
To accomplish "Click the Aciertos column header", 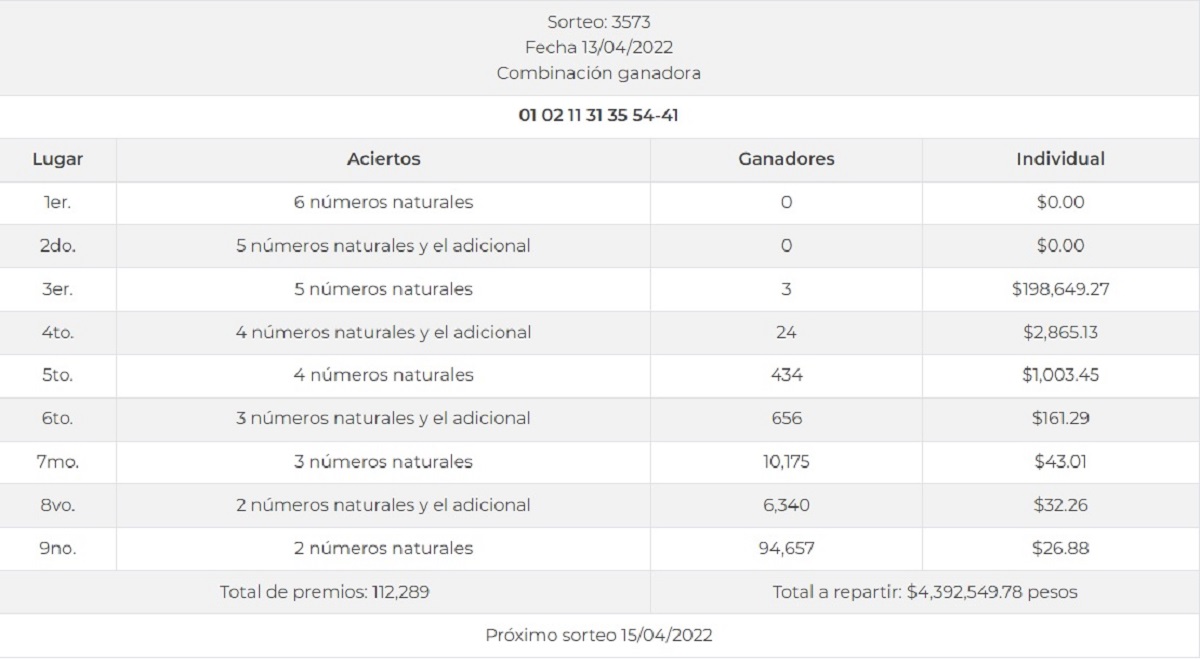I will pyautogui.click(x=383, y=159).
